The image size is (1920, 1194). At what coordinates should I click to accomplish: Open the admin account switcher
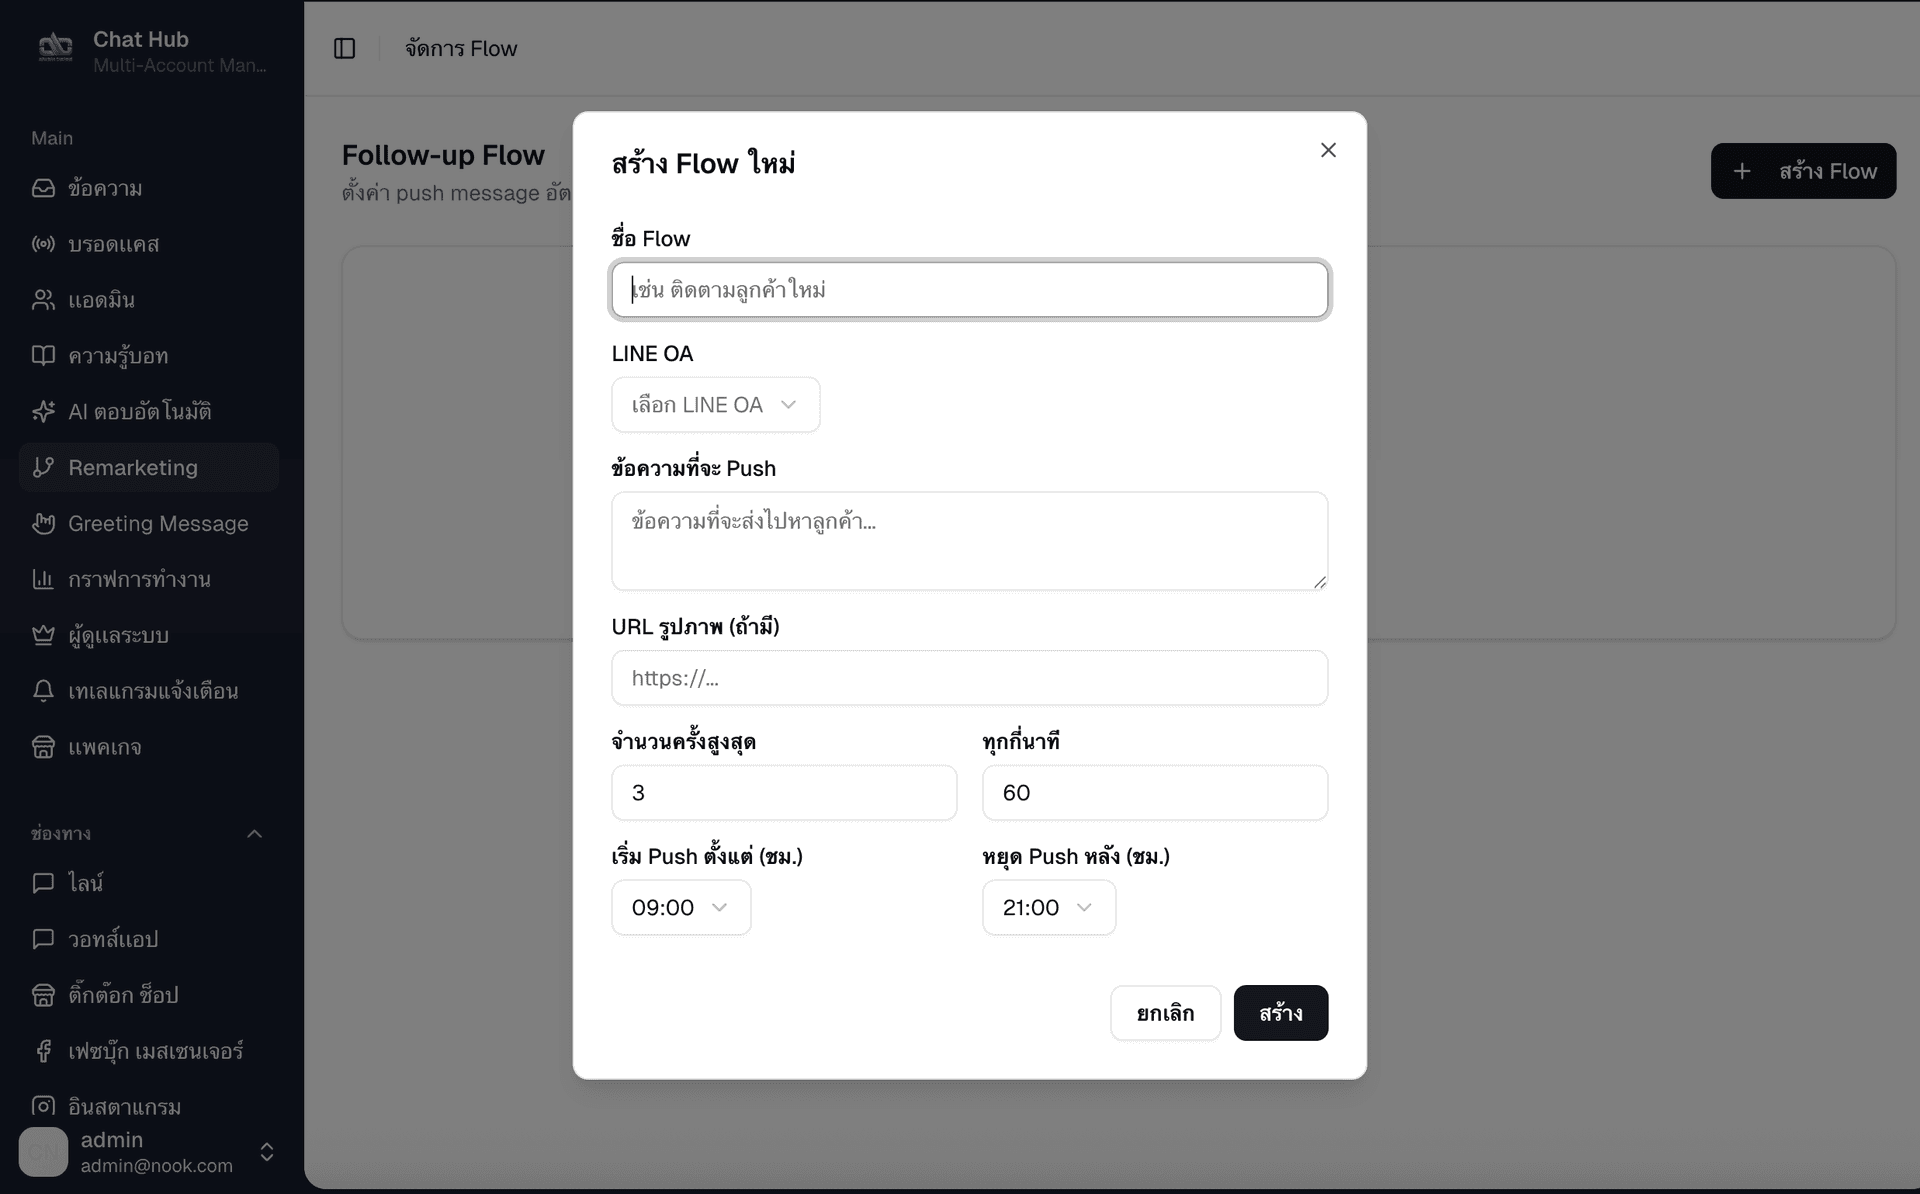(x=266, y=1152)
